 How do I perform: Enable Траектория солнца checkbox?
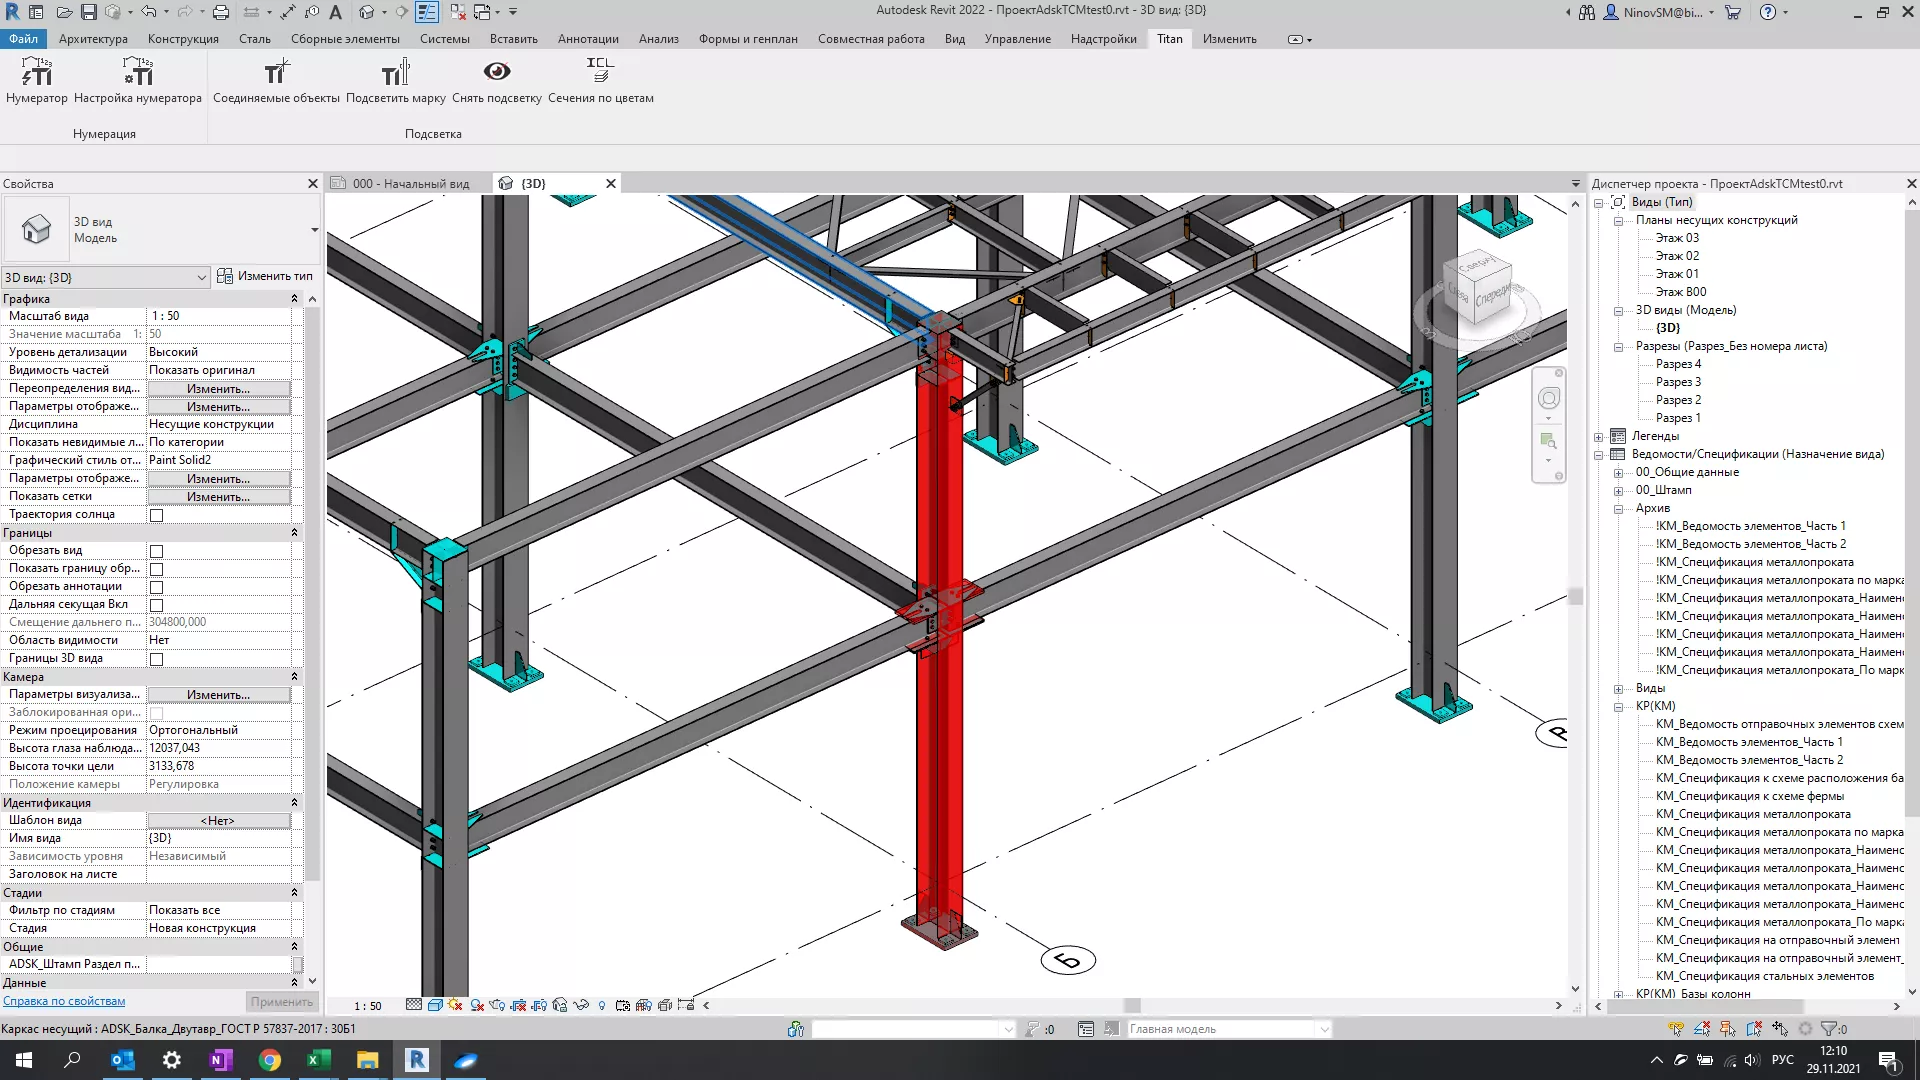click(x=157, y=515)
